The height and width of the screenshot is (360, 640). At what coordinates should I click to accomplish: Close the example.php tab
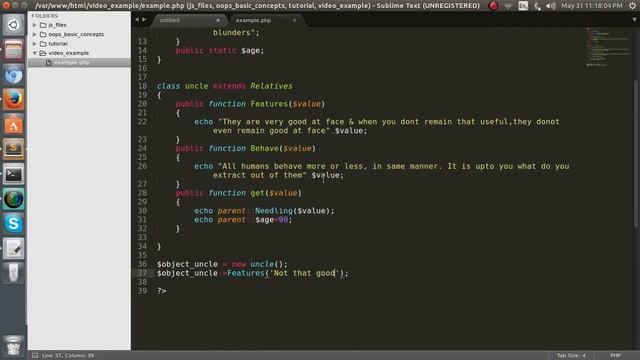click(294, 20)
